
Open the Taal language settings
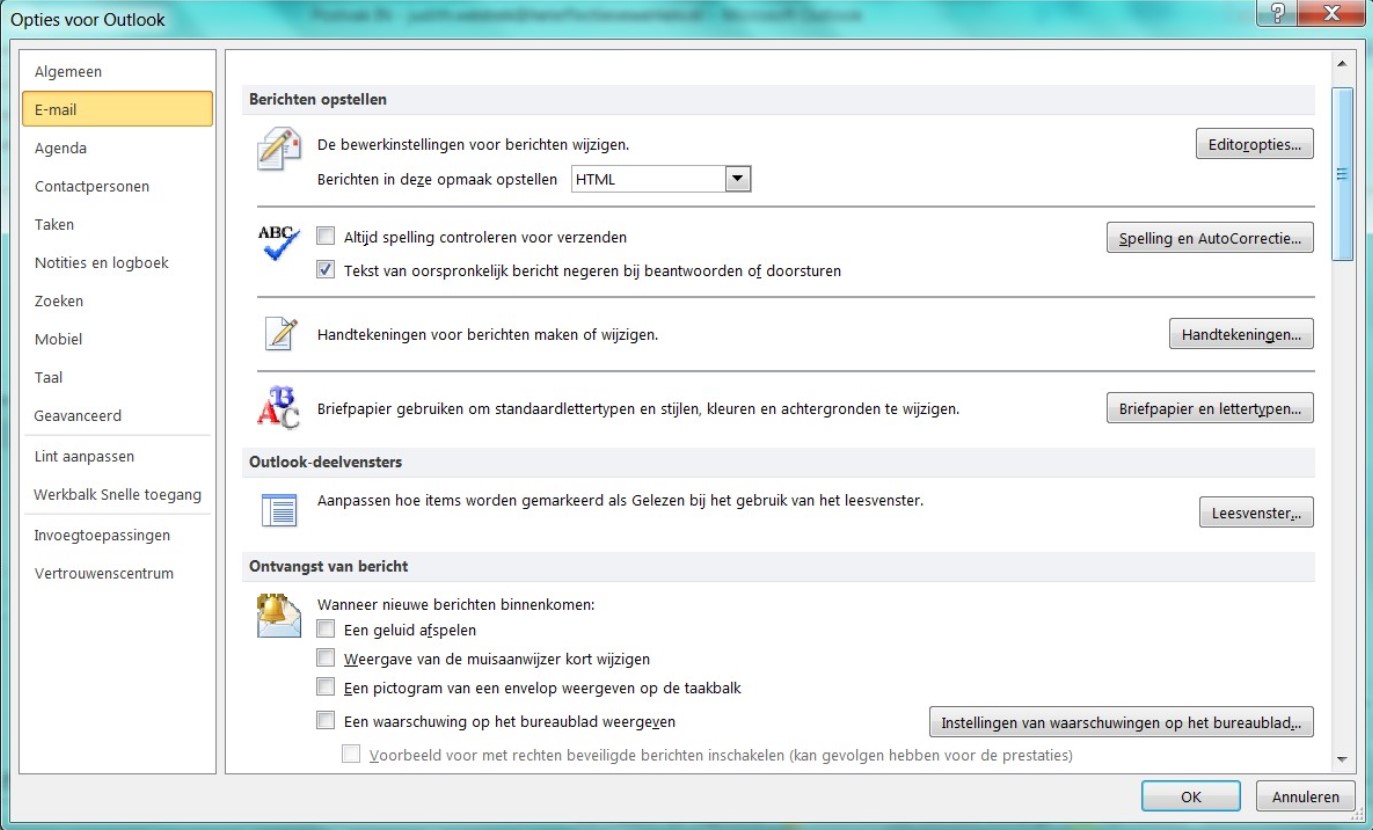click(118, 377)
